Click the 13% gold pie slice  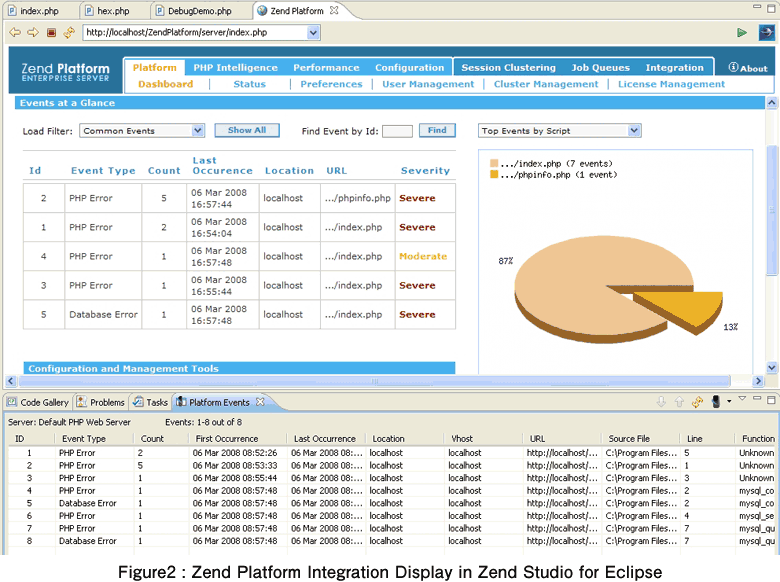684,307
